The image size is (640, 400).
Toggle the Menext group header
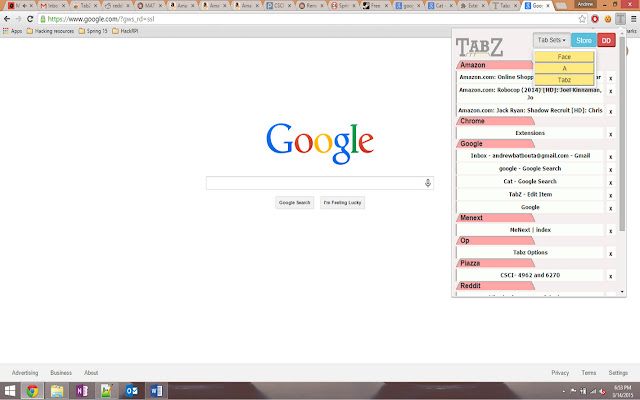tap(495, 218)
